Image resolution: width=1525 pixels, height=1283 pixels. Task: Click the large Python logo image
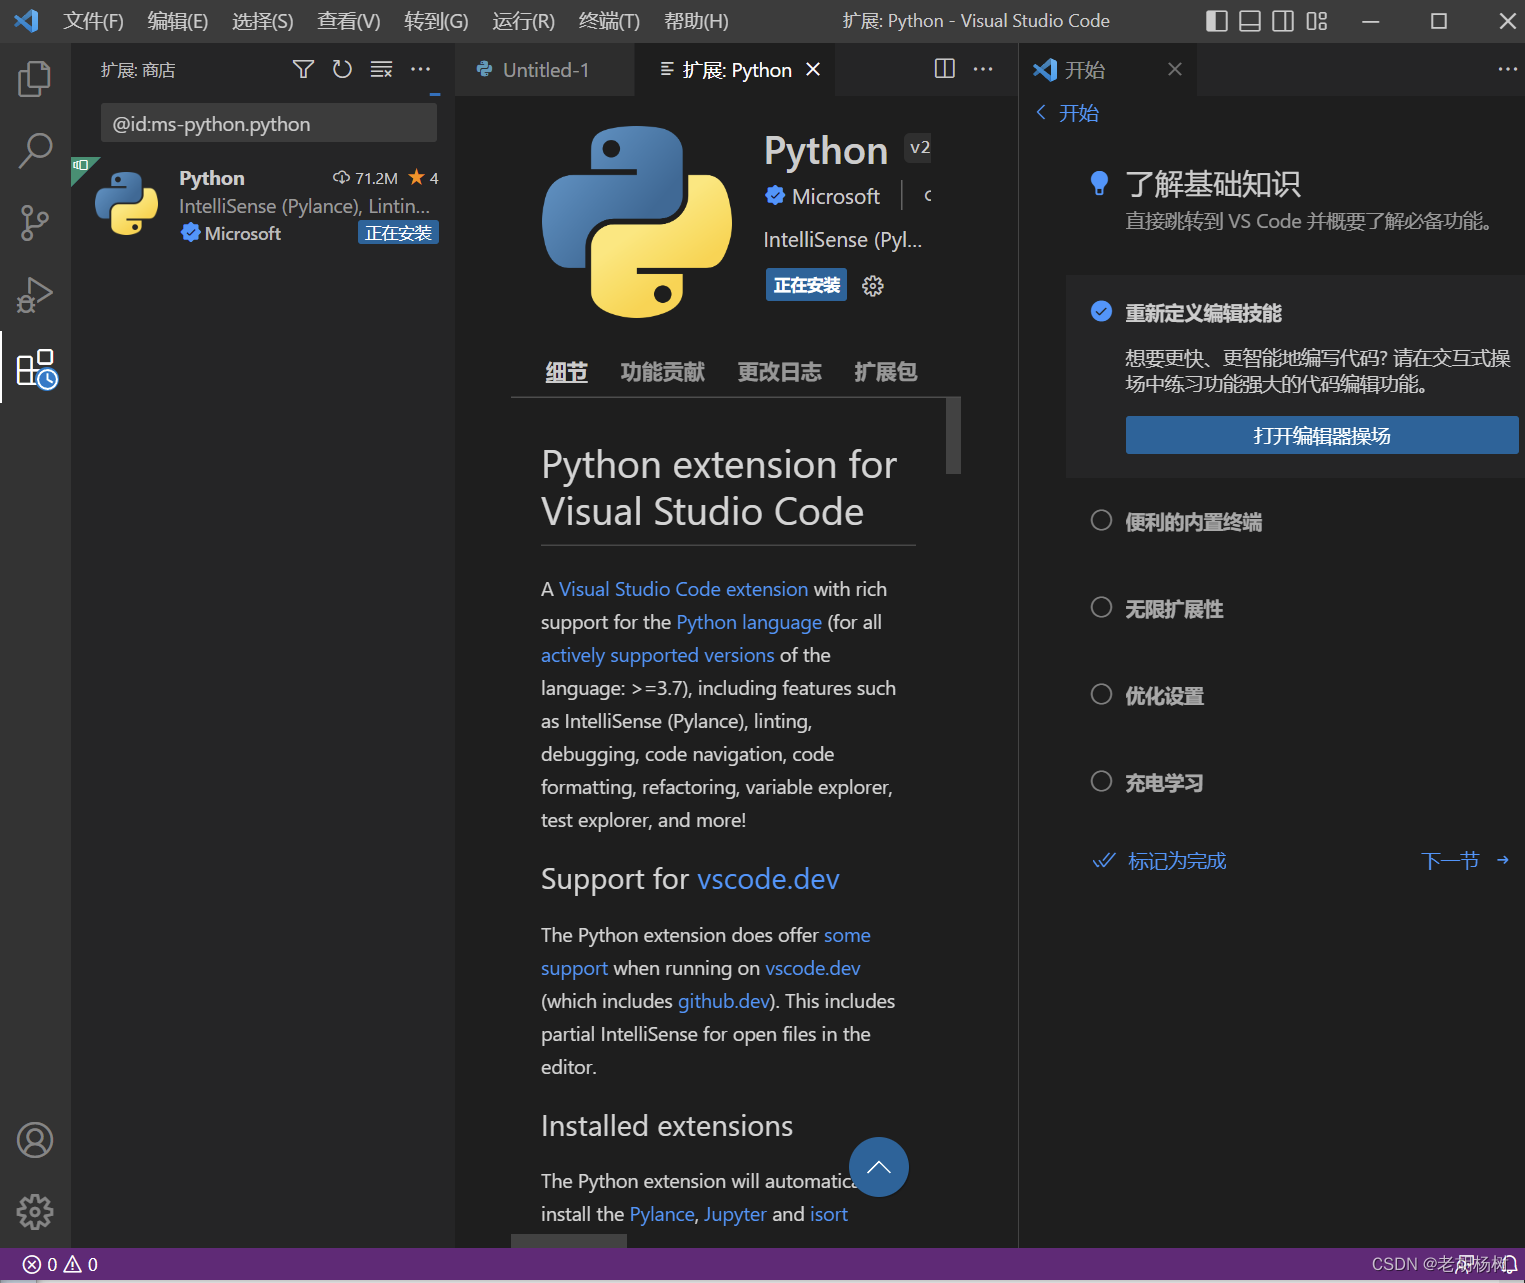(x=637, y=221)
